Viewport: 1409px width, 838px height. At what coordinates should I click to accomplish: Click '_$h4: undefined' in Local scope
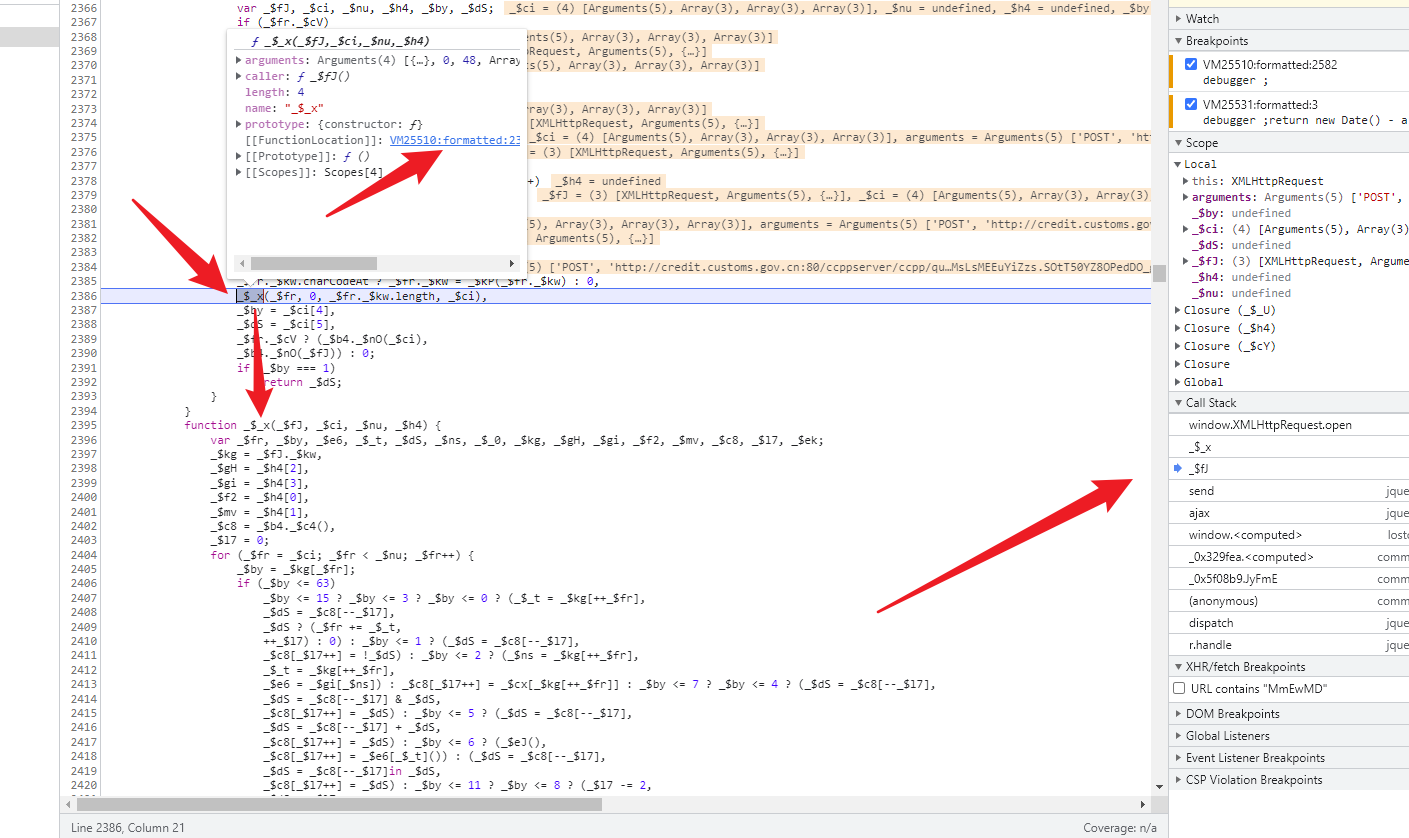(1240, 278)
